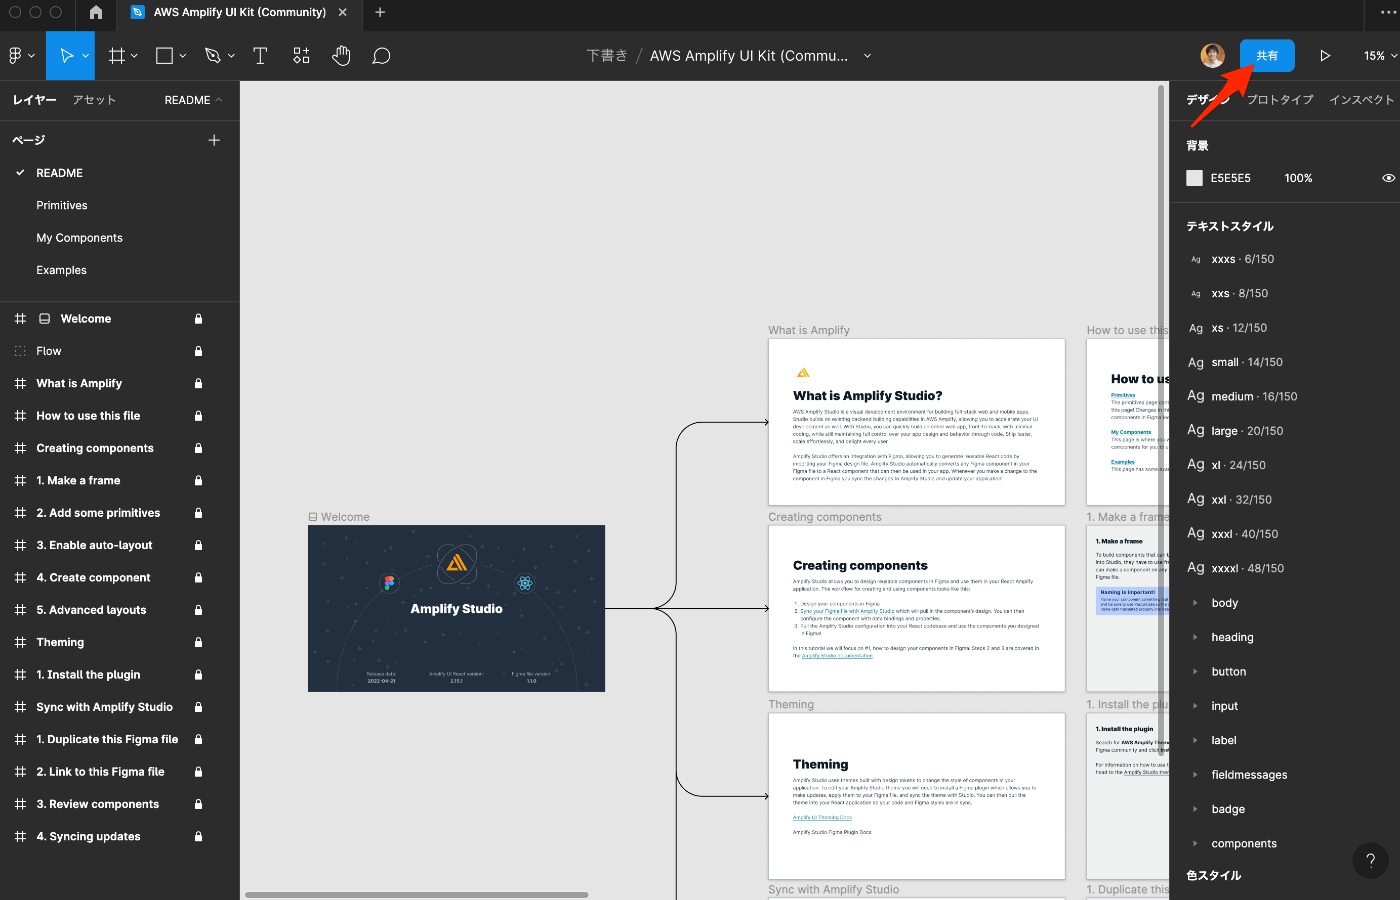
Task: Select the Move tool
Action: 66,56
